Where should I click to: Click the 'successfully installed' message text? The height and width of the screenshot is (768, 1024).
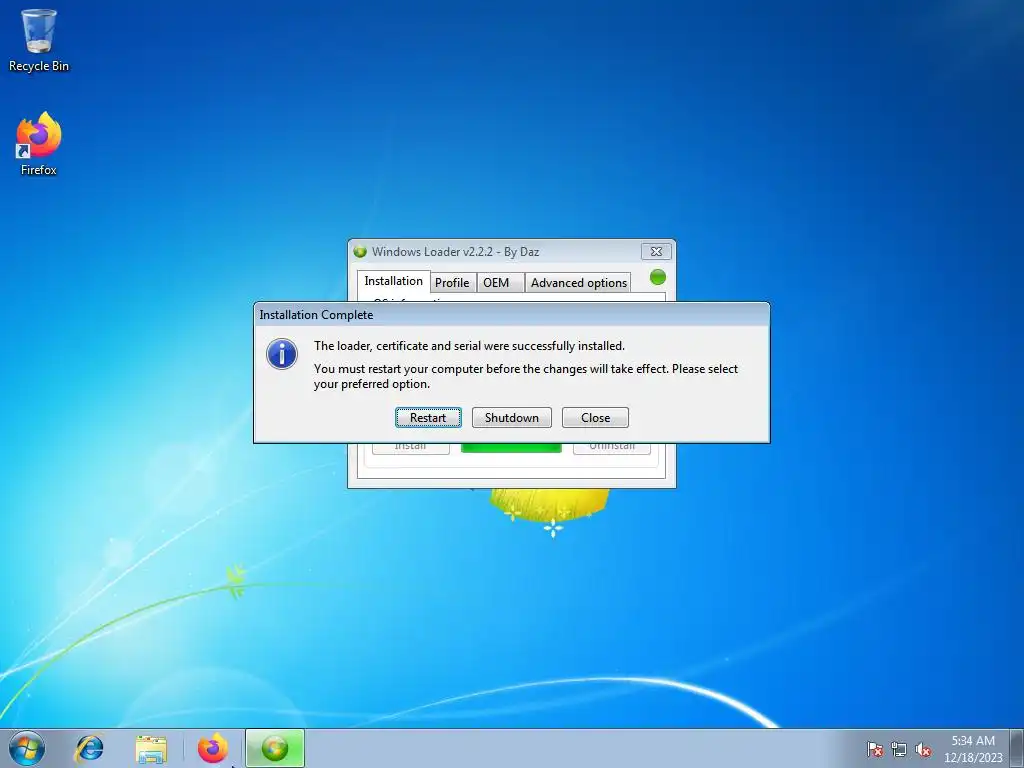(470, 346)
